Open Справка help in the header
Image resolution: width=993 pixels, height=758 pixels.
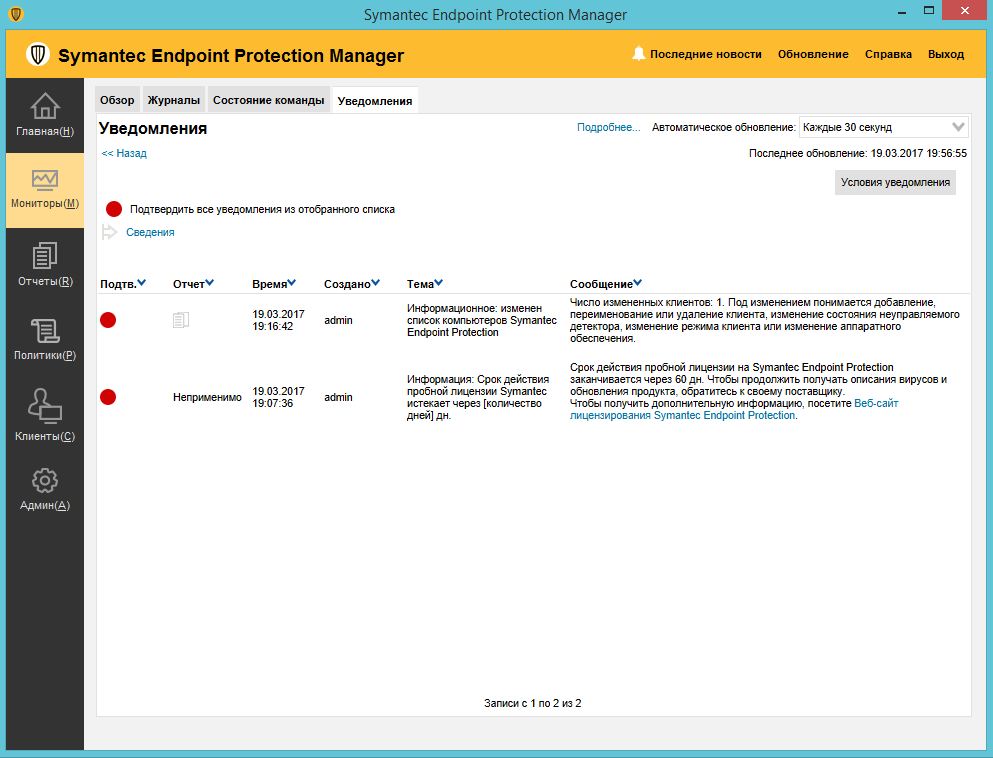[x=889, y=54]
